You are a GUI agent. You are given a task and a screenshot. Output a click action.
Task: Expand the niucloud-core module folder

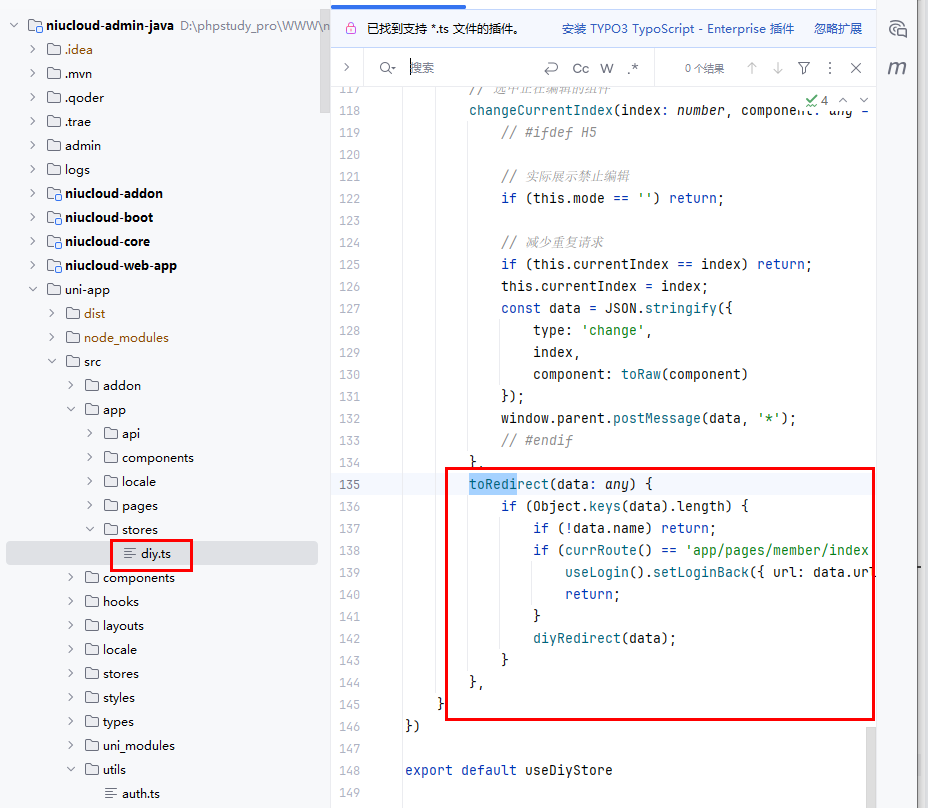[x=33, y=241]
